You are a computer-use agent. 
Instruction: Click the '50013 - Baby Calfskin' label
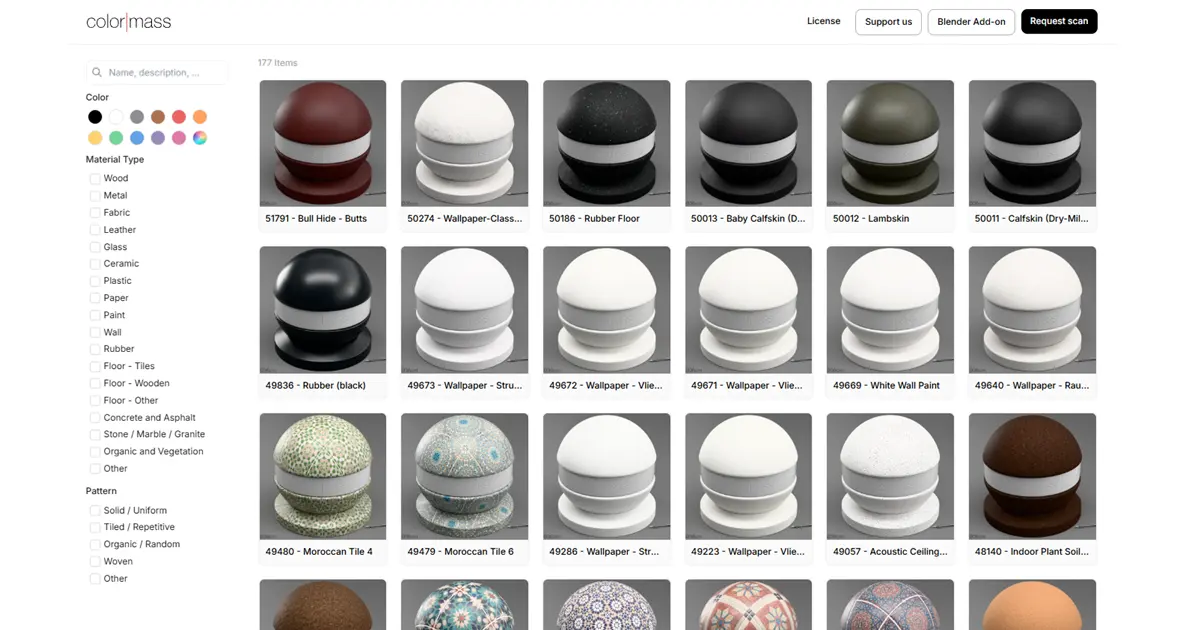click(748, 219)
